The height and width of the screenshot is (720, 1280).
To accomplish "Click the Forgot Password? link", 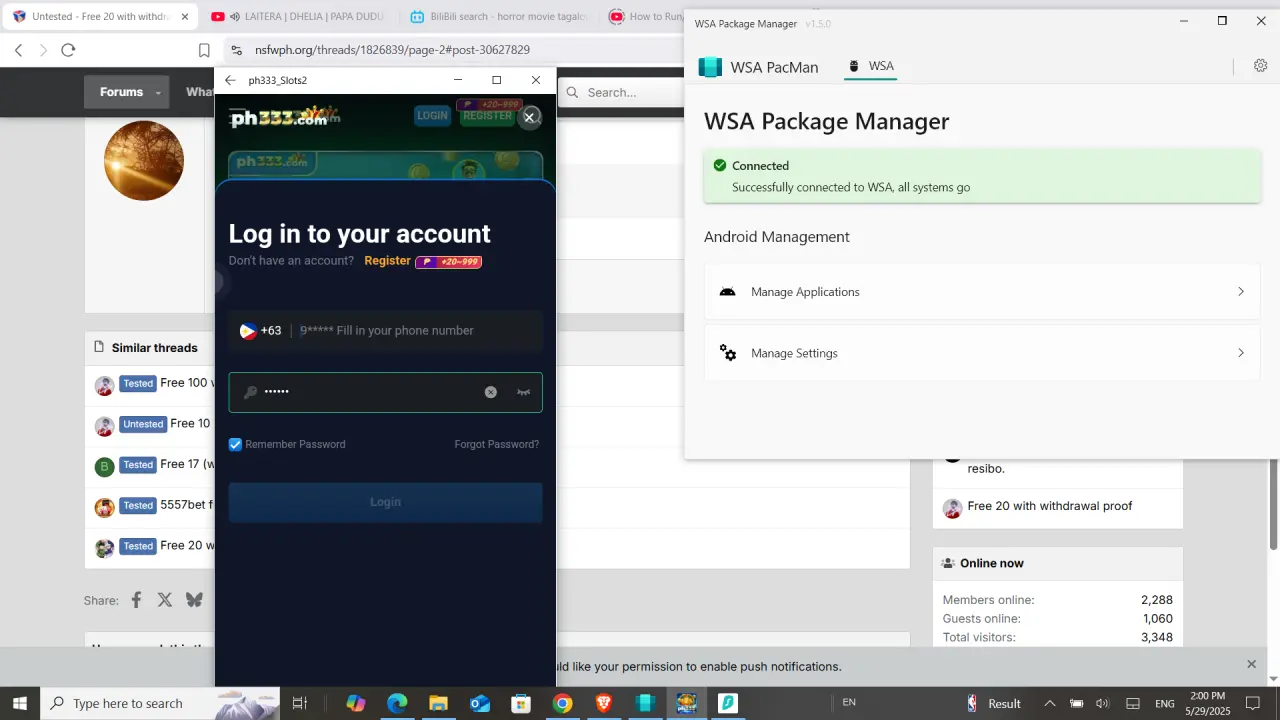I will point(497,444).
